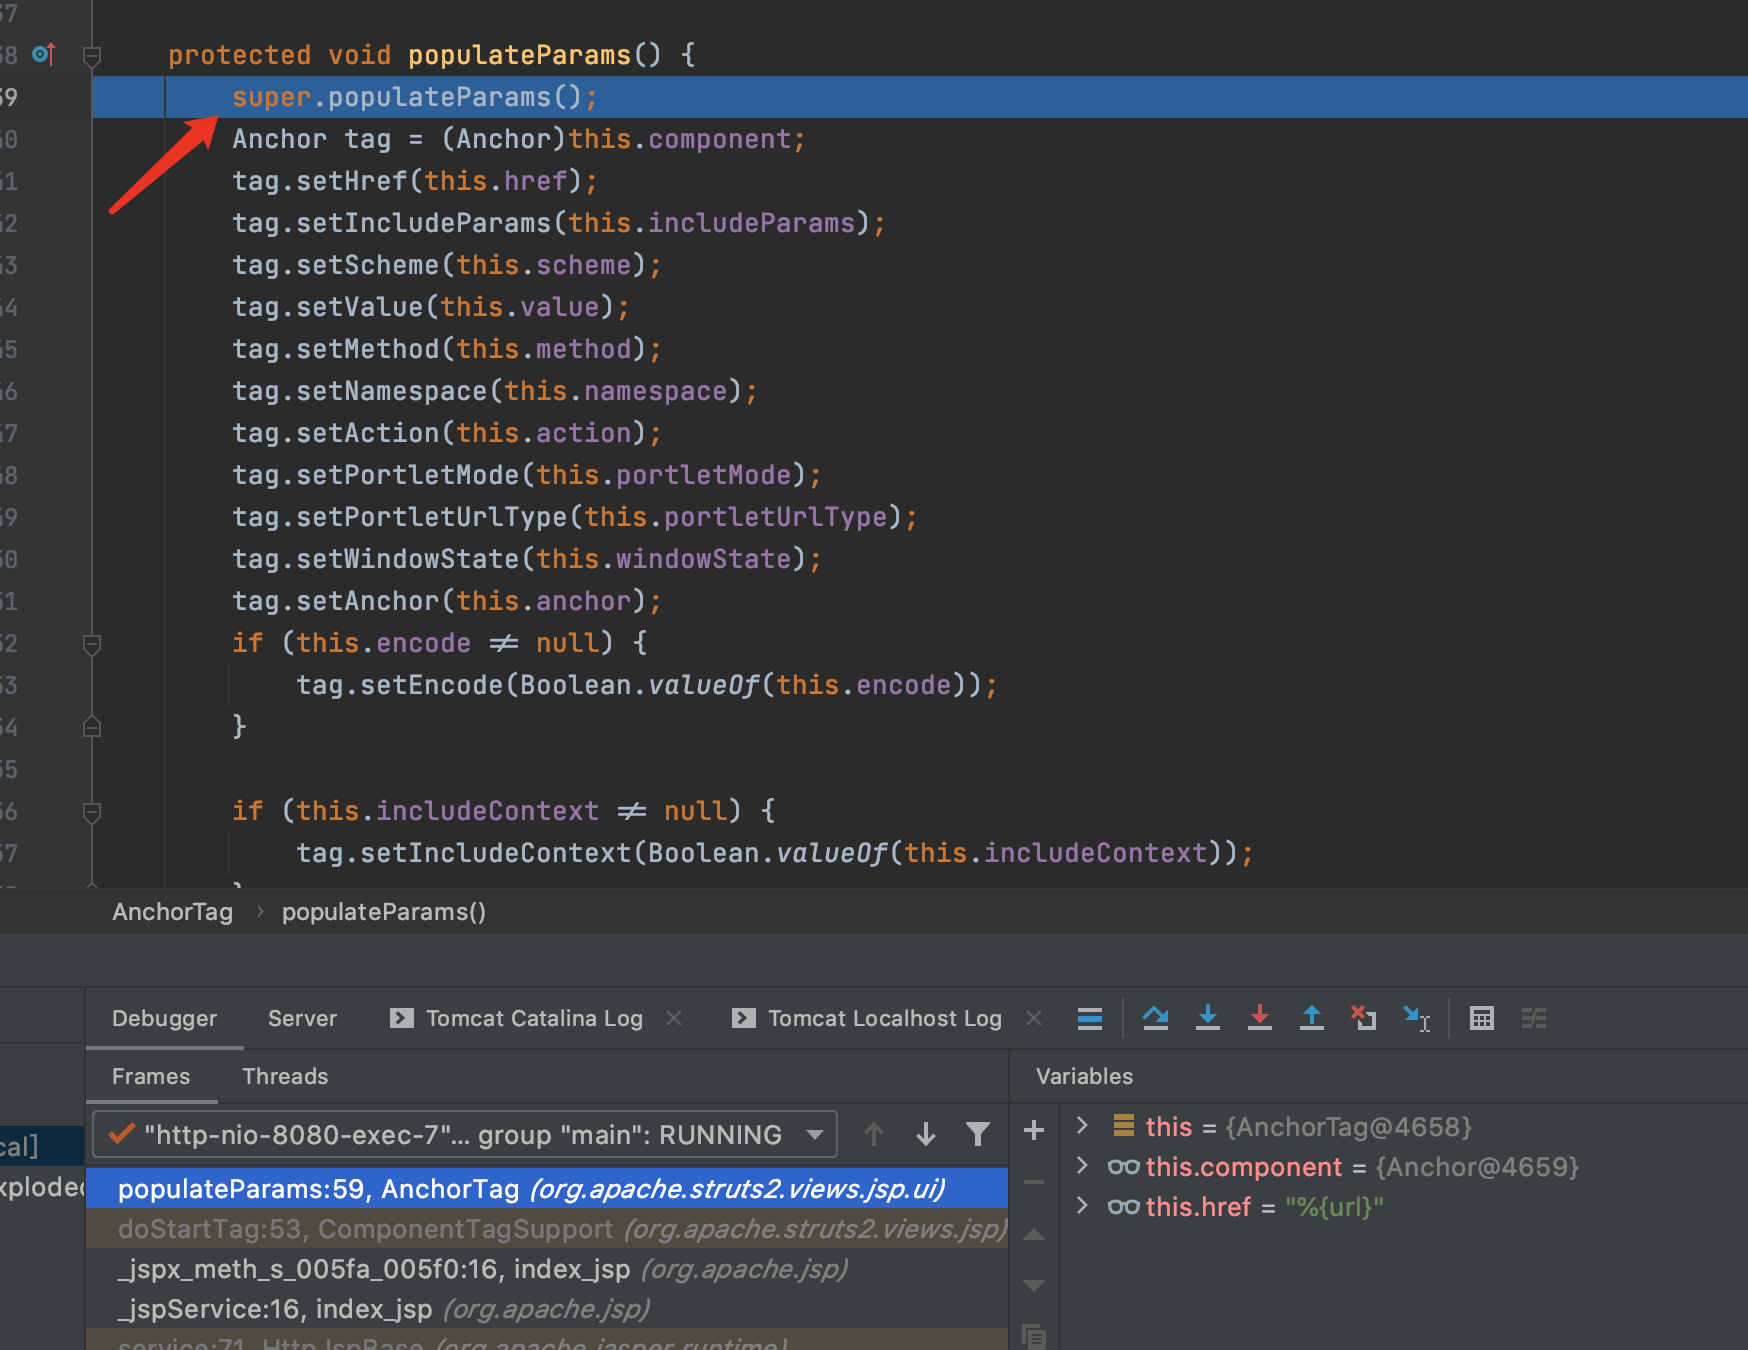Click tag.setEncode Boolean.valueOf line
Image resolution: width=1748 pixels, height=1350 pixels.
[646, 685]
